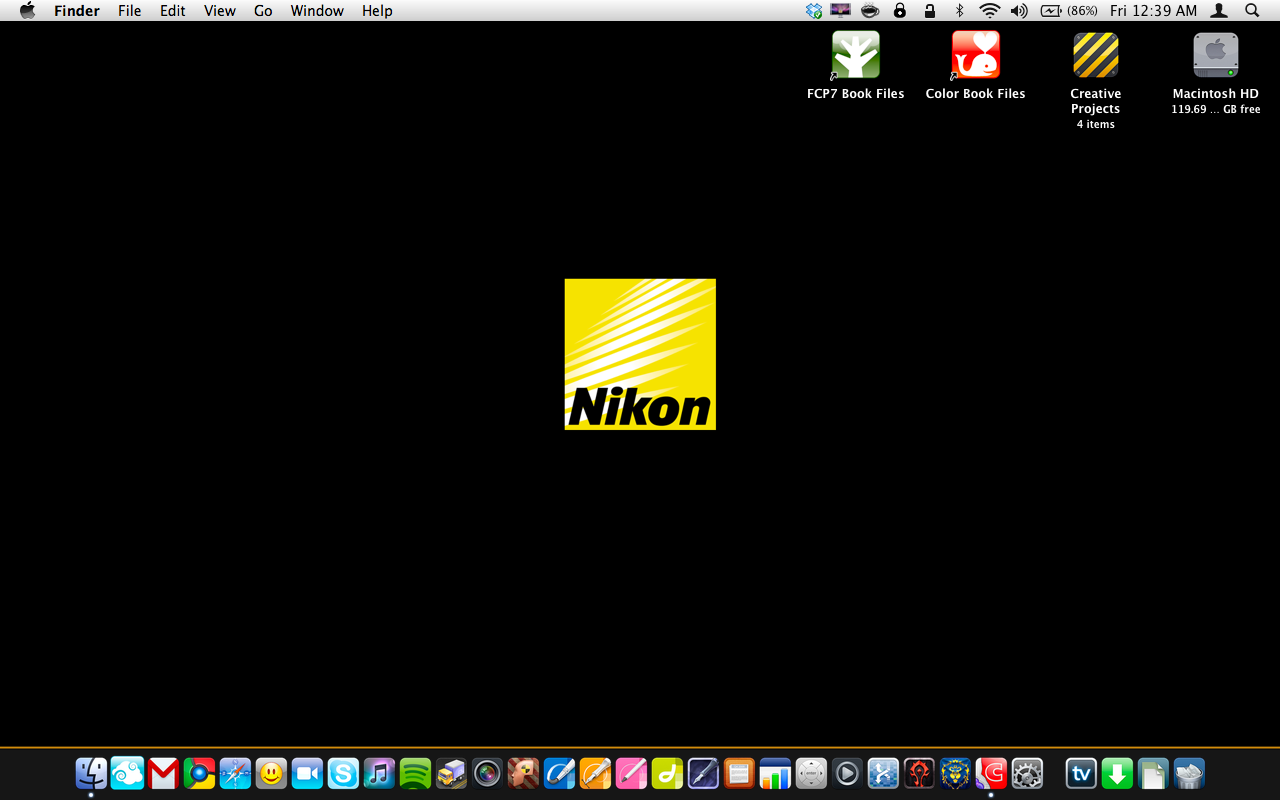This screenshot has height=800, width=1280.
Task: Open the battery status 86% menu
Action: (1069, 10)
